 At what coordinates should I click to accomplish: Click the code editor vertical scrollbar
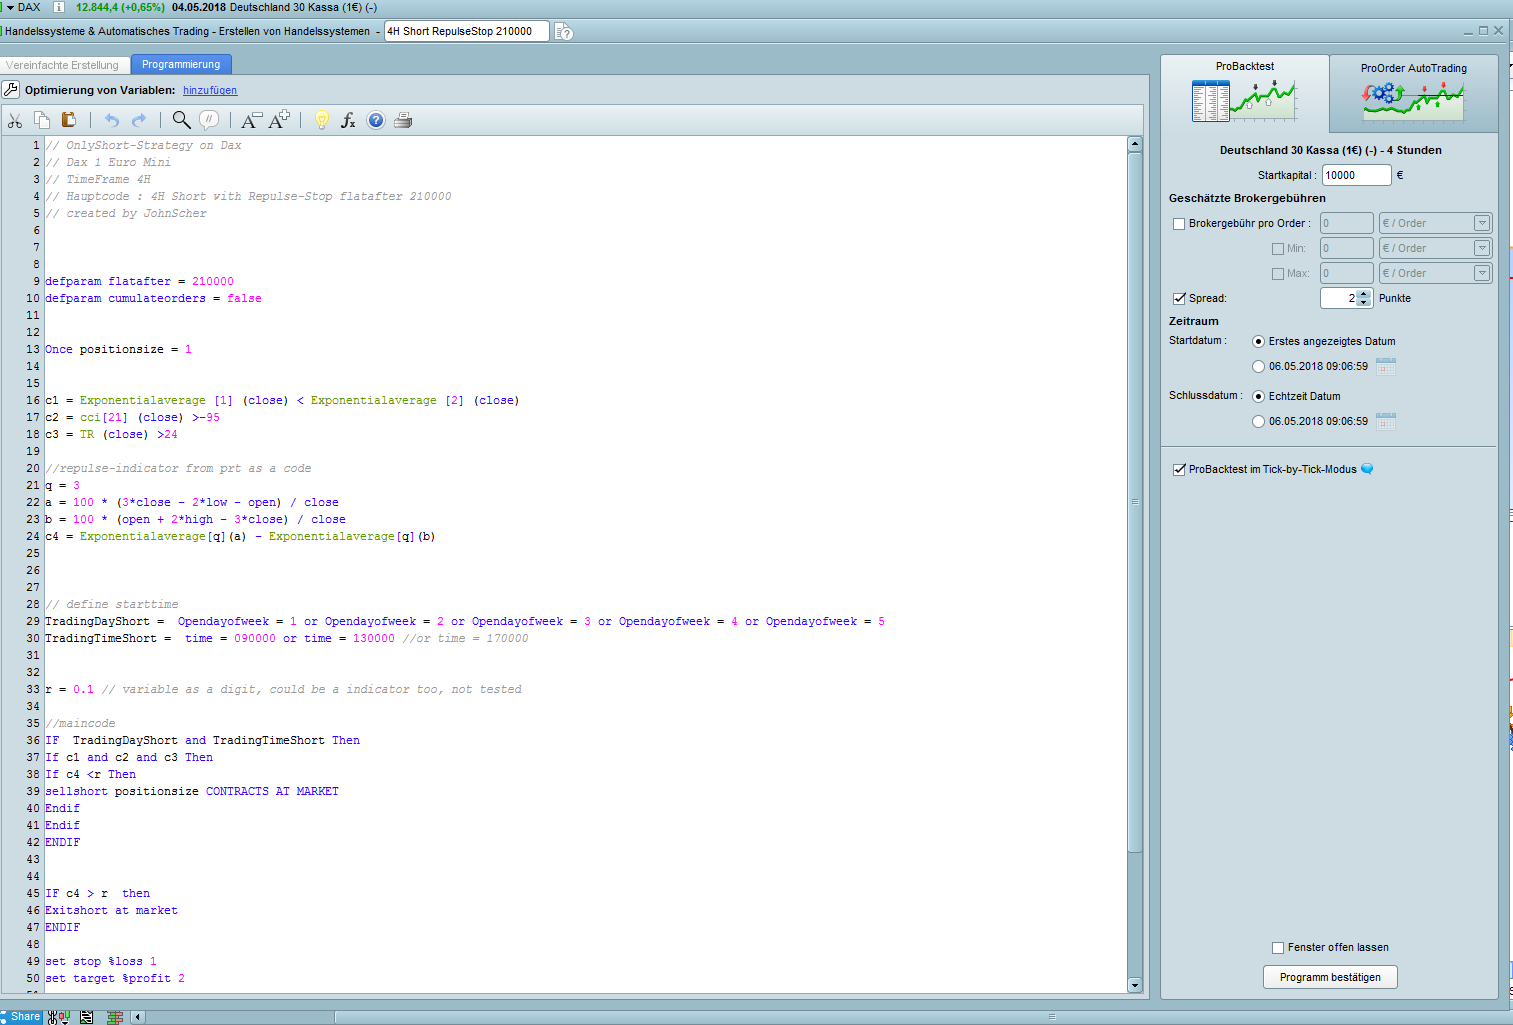click(1134, 500)
